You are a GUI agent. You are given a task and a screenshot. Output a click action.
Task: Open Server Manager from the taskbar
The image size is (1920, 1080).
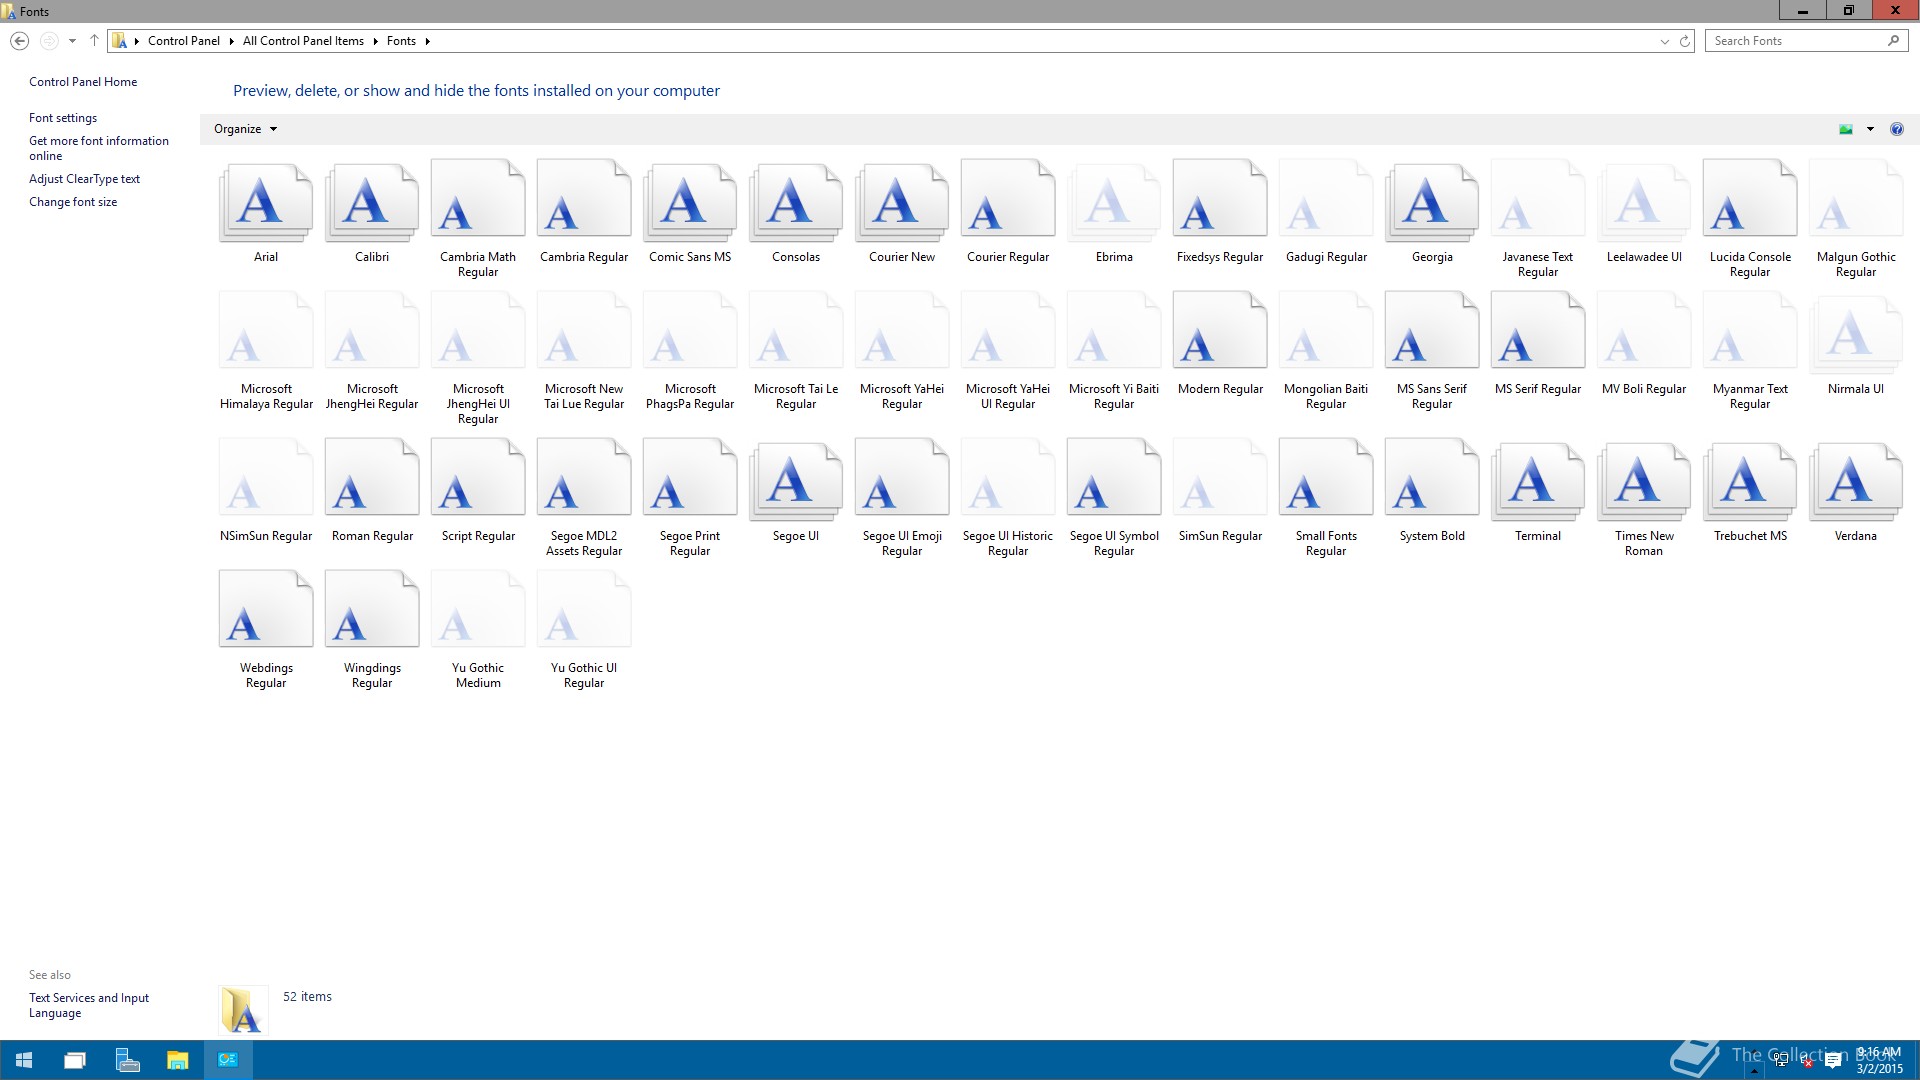127,1060
